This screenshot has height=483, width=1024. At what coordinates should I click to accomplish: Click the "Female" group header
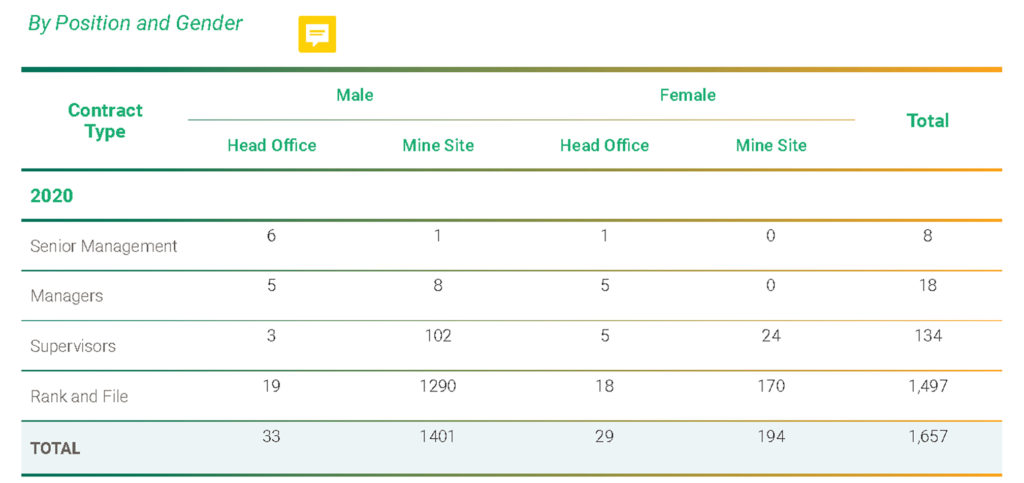[x=687, y=95]
